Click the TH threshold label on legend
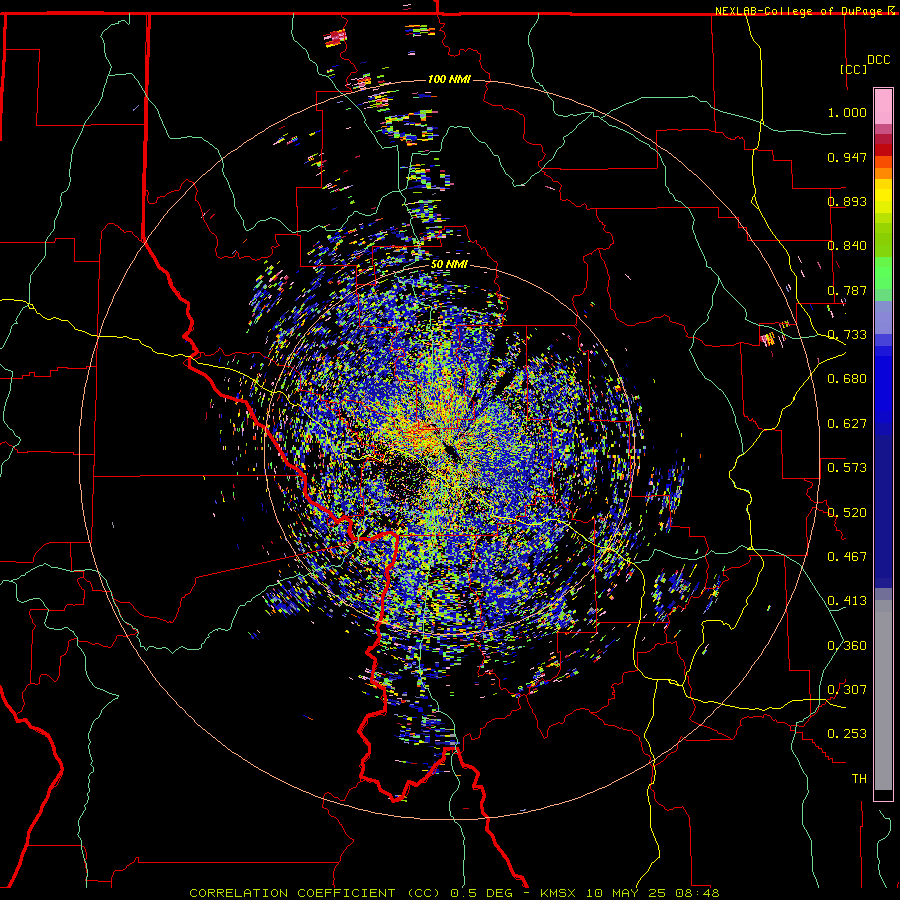 [x=859, y=779]
